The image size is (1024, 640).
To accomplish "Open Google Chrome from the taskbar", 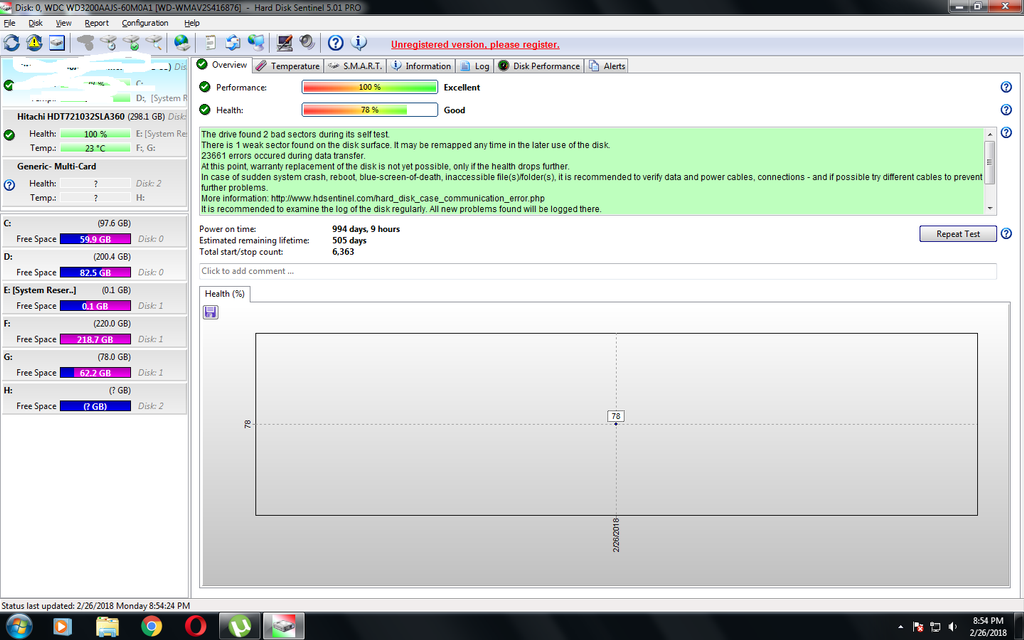I will pyautogui.click(x=151, y=627).
